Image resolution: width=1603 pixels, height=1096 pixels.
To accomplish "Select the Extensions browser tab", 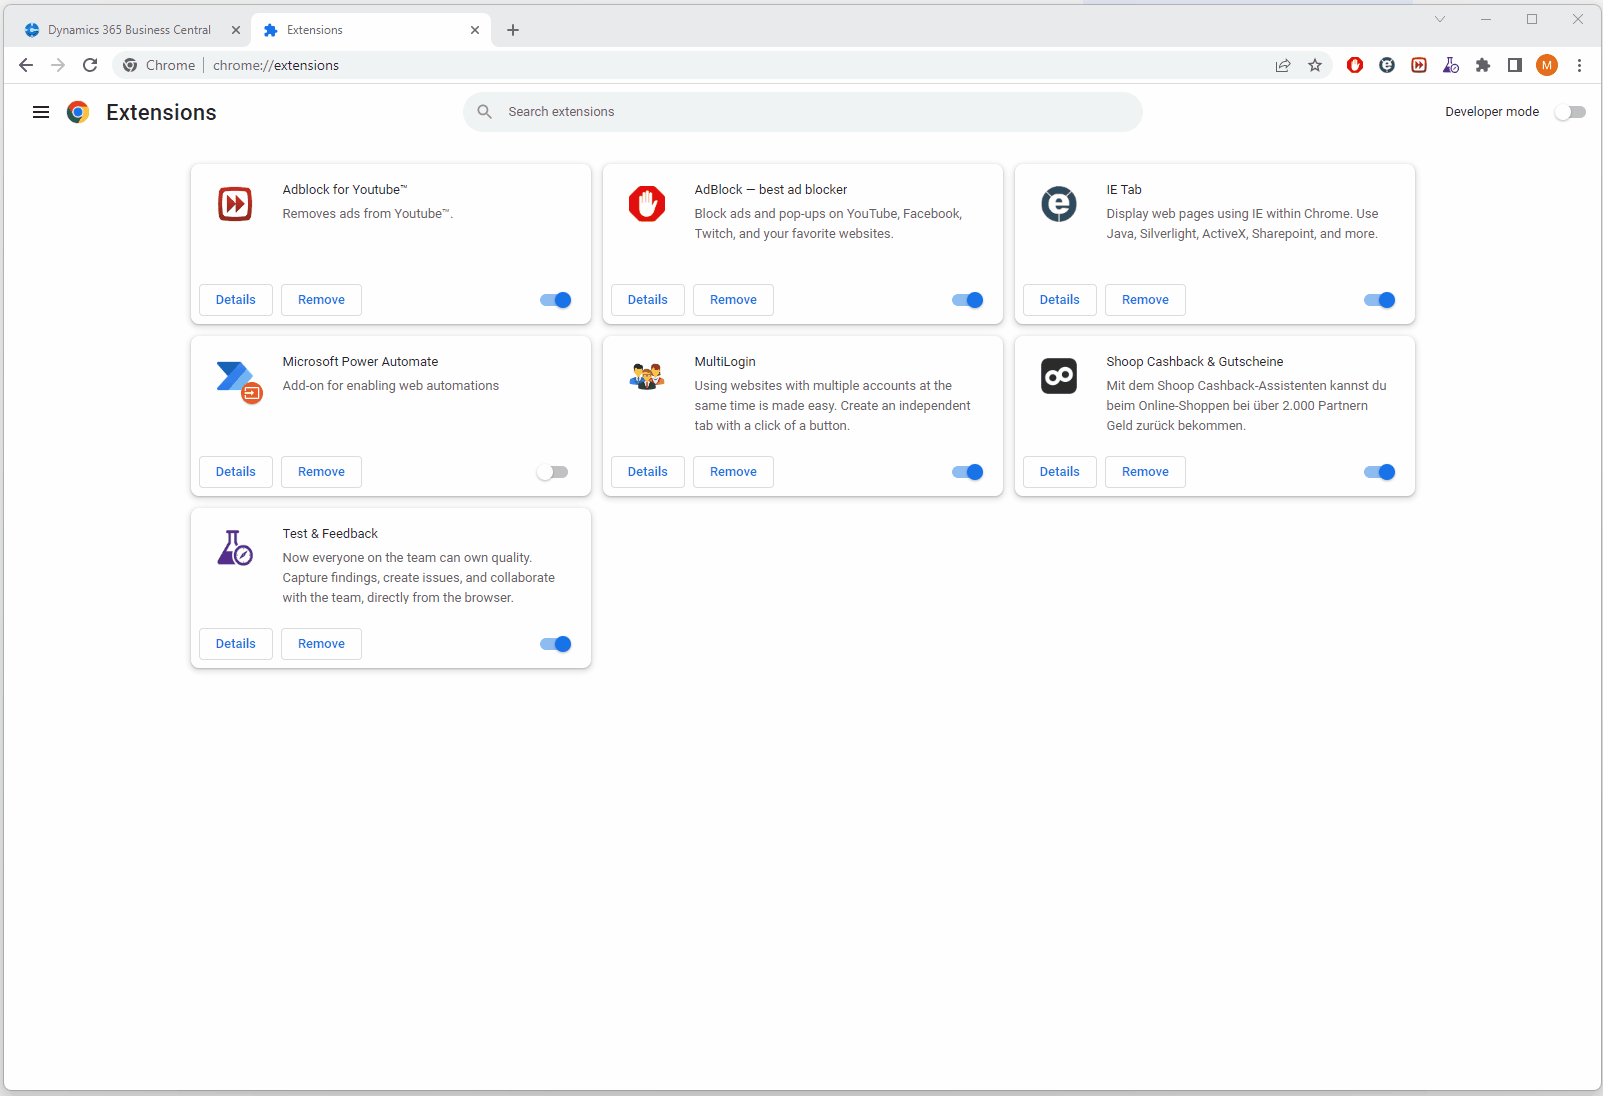I will [x=315, y=30].
